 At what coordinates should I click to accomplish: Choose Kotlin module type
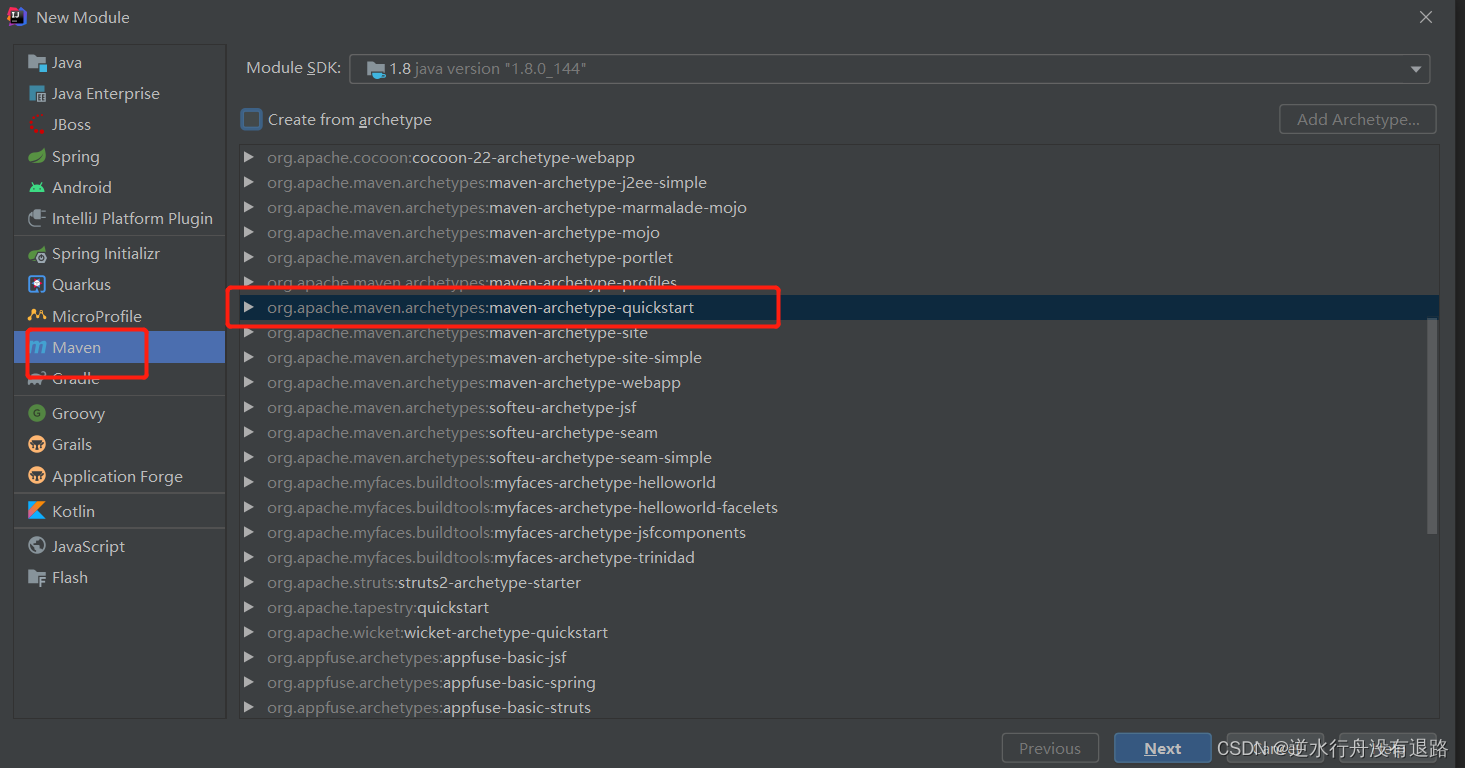click(x=120, y=511)
